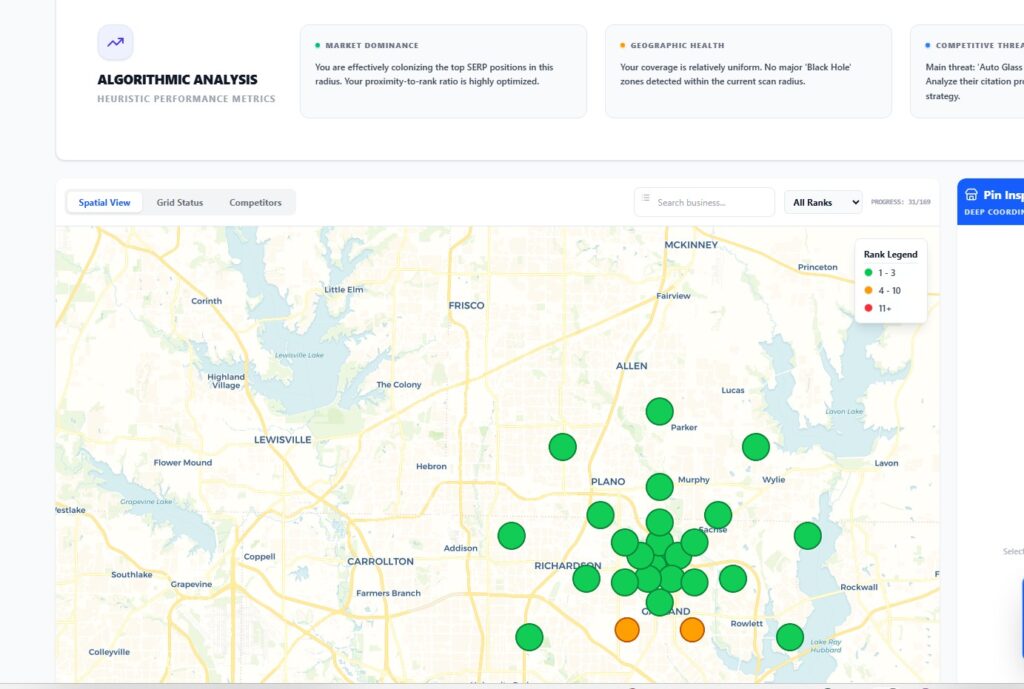Open the Market Dominance card
Screen dimensions: 1024x689
tap(443, 71)
